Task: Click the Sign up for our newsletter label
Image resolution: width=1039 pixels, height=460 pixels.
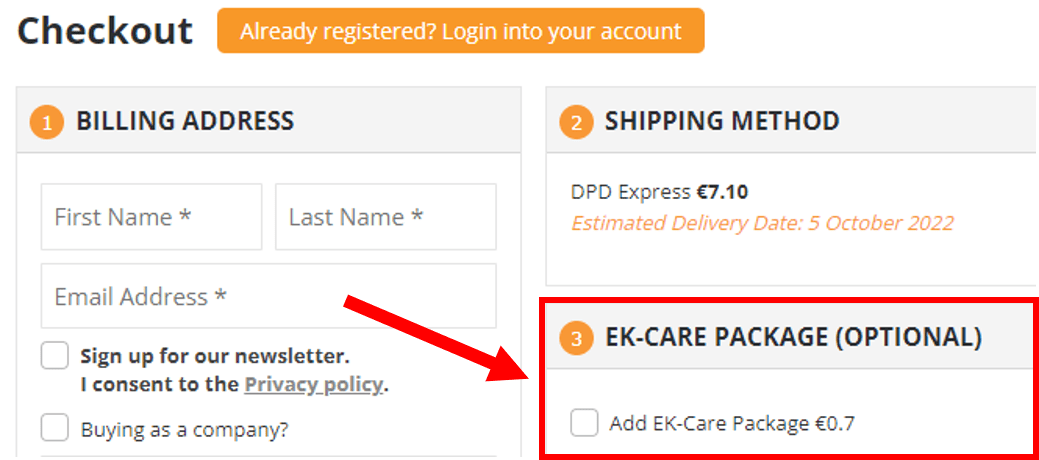Action: 215,357
